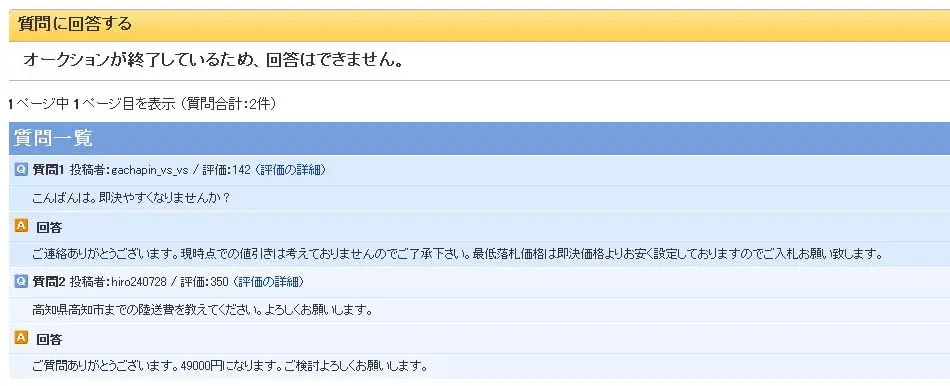
Task: Select the 質問に回答する header
Action: (479, 25)
